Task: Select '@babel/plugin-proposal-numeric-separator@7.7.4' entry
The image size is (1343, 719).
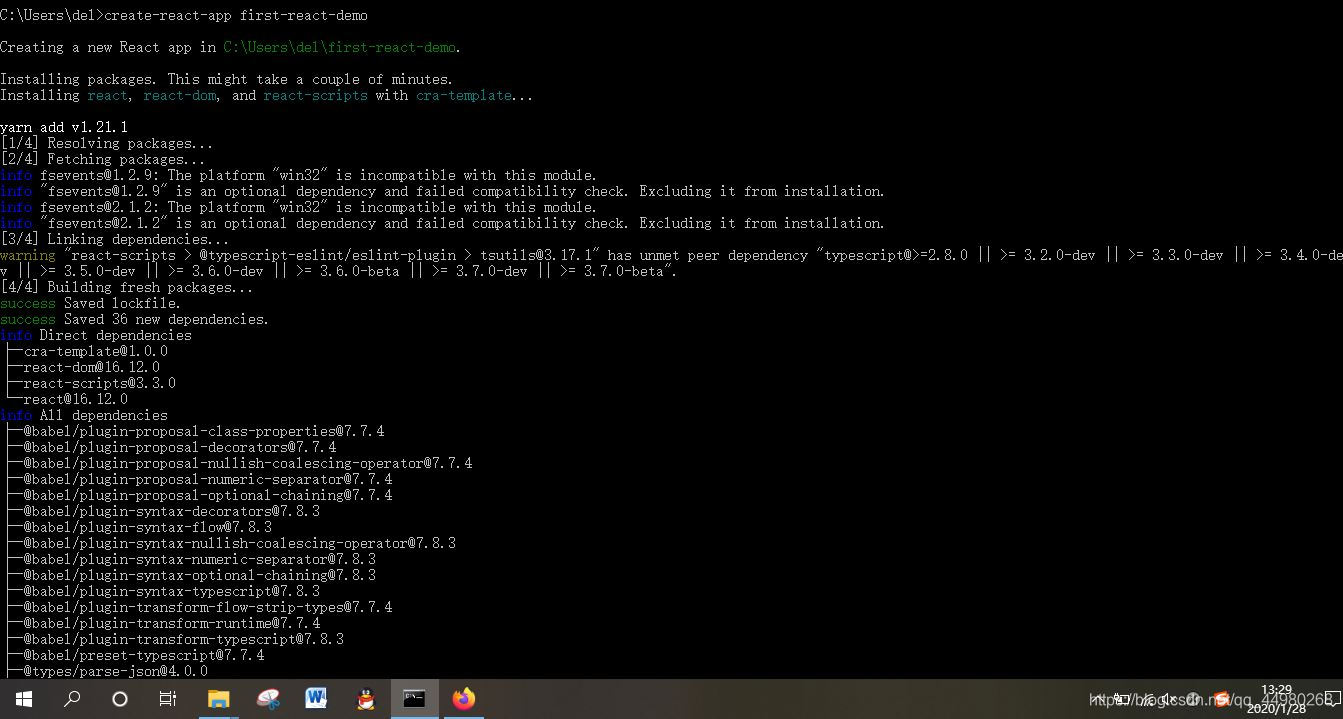Action: (208, 479)
